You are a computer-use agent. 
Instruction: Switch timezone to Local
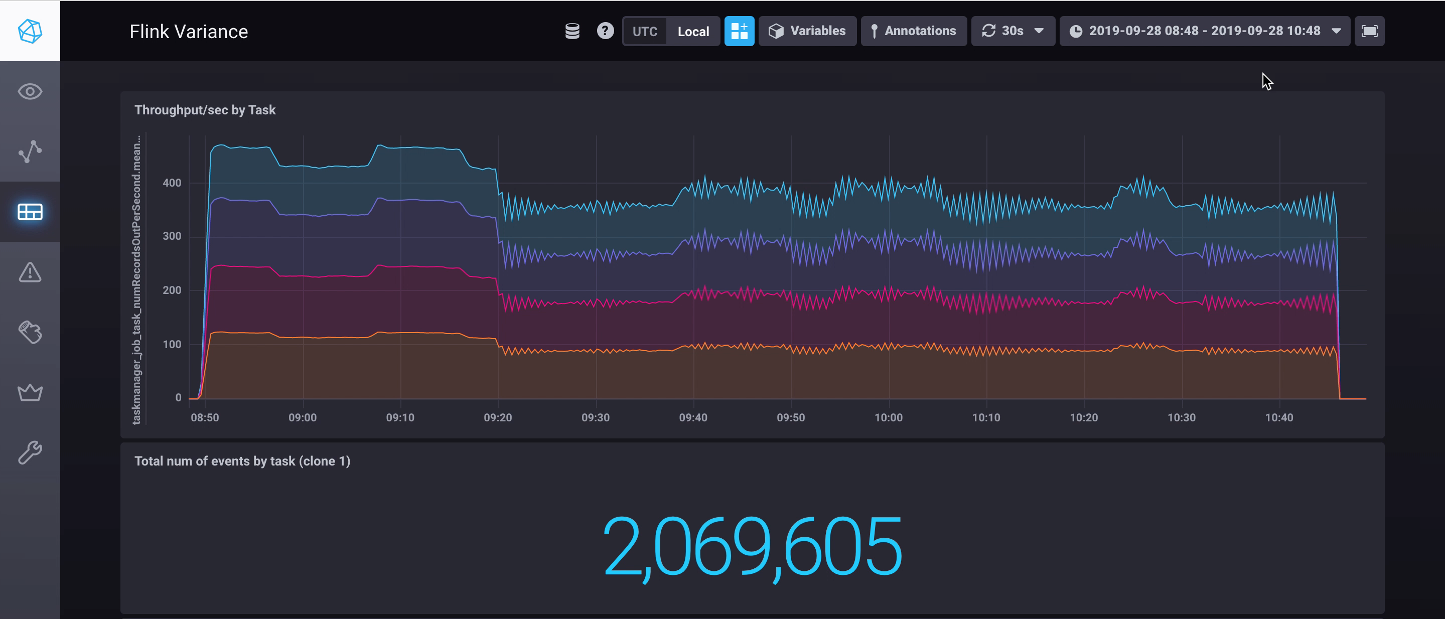pos(693,31)
